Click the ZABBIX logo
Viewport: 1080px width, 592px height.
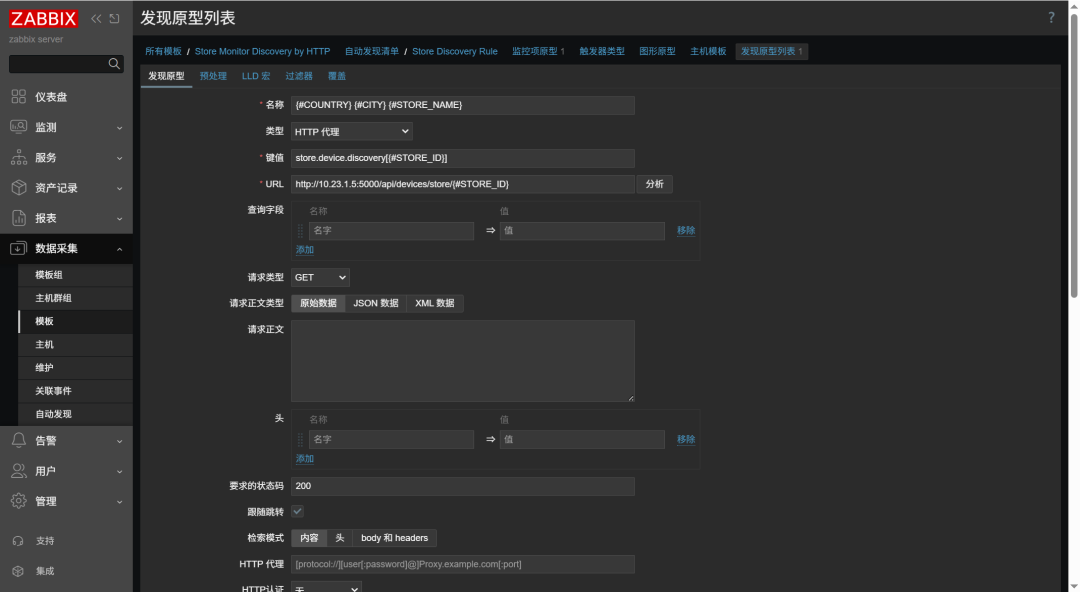pyautogui.click(x=43, y=19)
